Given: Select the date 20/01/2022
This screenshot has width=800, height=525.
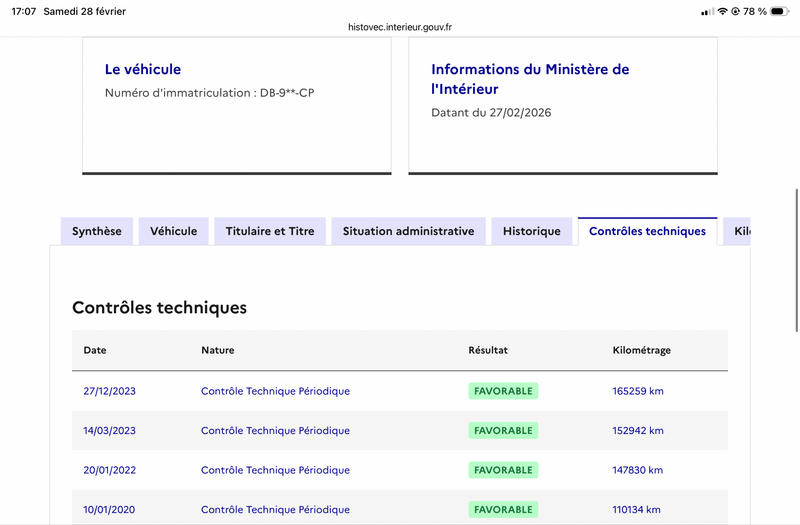Looking at the screenshot, I should [110, 470].
